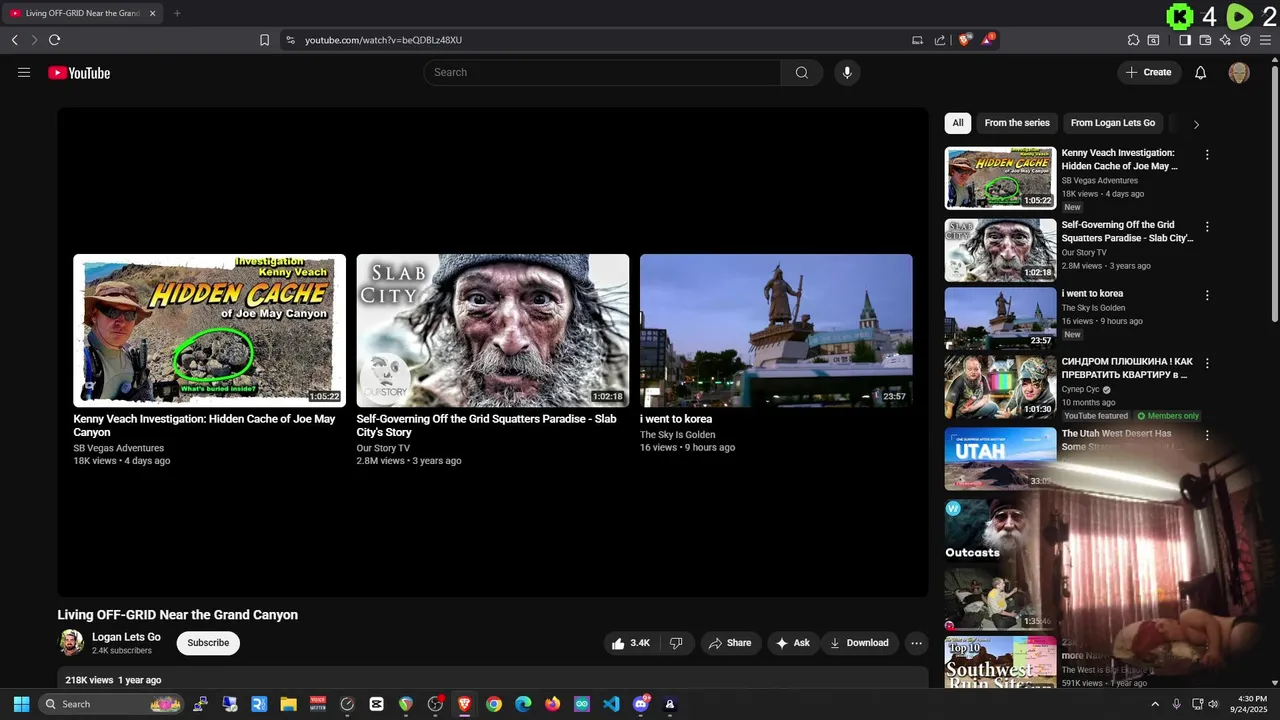Open Our Story TV channel under endscreen

(383, 448)
